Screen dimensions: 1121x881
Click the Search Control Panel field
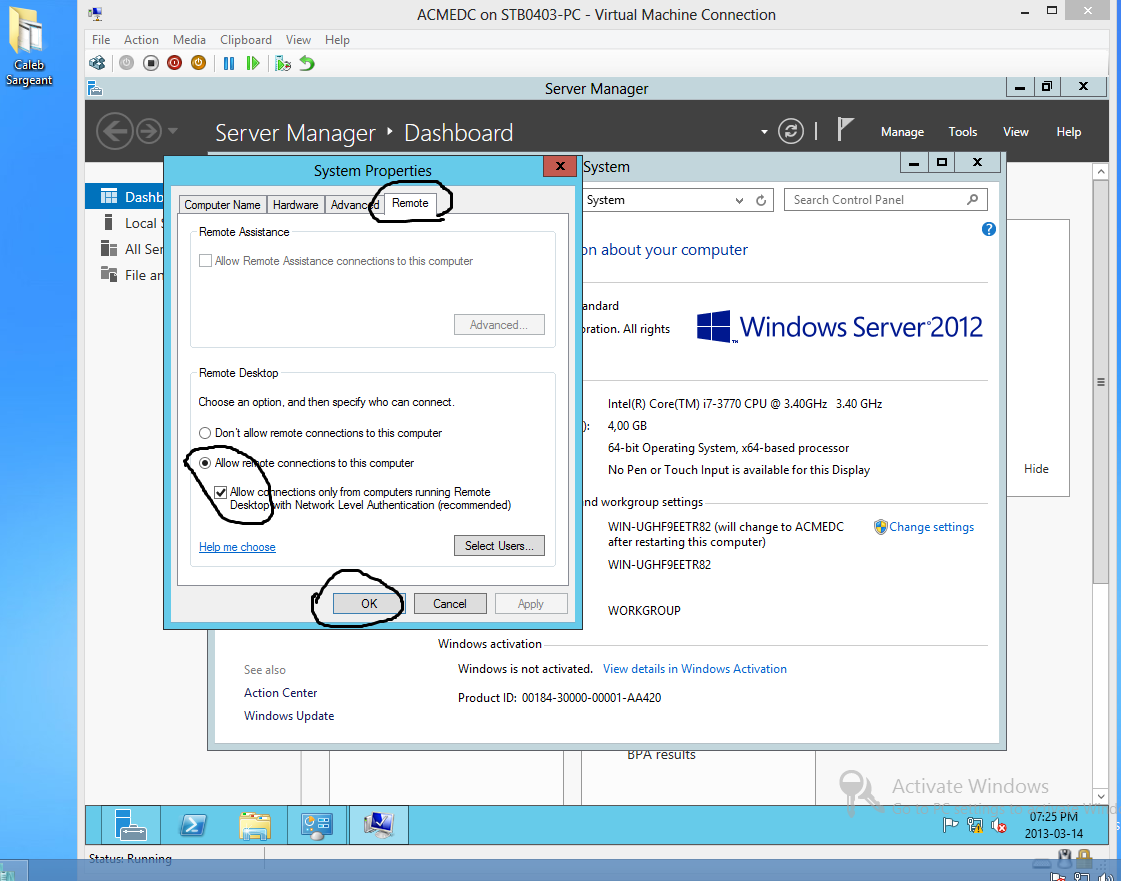click(x=885, y=200)
